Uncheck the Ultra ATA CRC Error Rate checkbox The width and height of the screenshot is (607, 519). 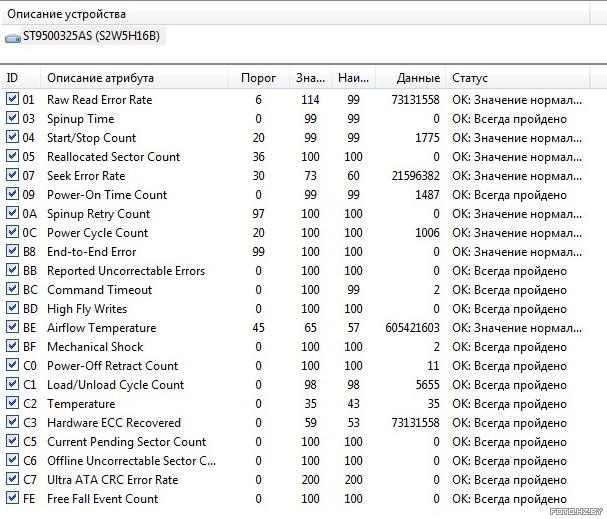(12, 480)
